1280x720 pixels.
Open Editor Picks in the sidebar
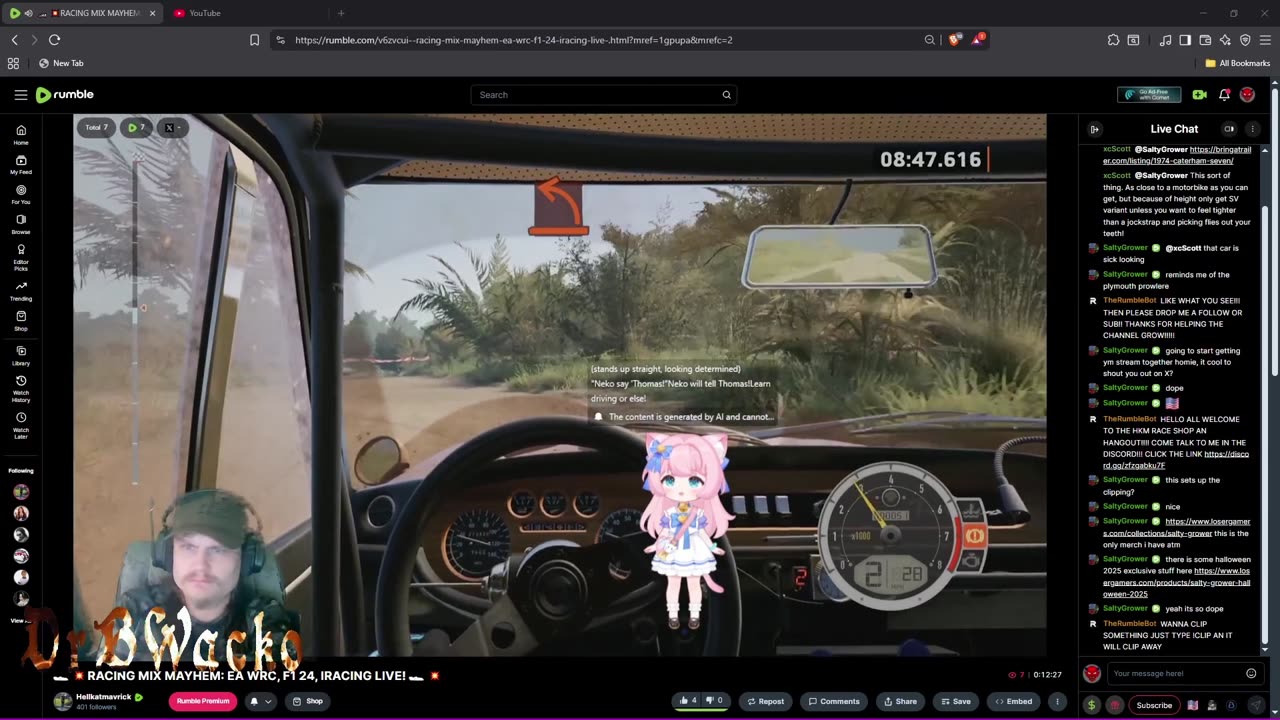tap(21, 256)
